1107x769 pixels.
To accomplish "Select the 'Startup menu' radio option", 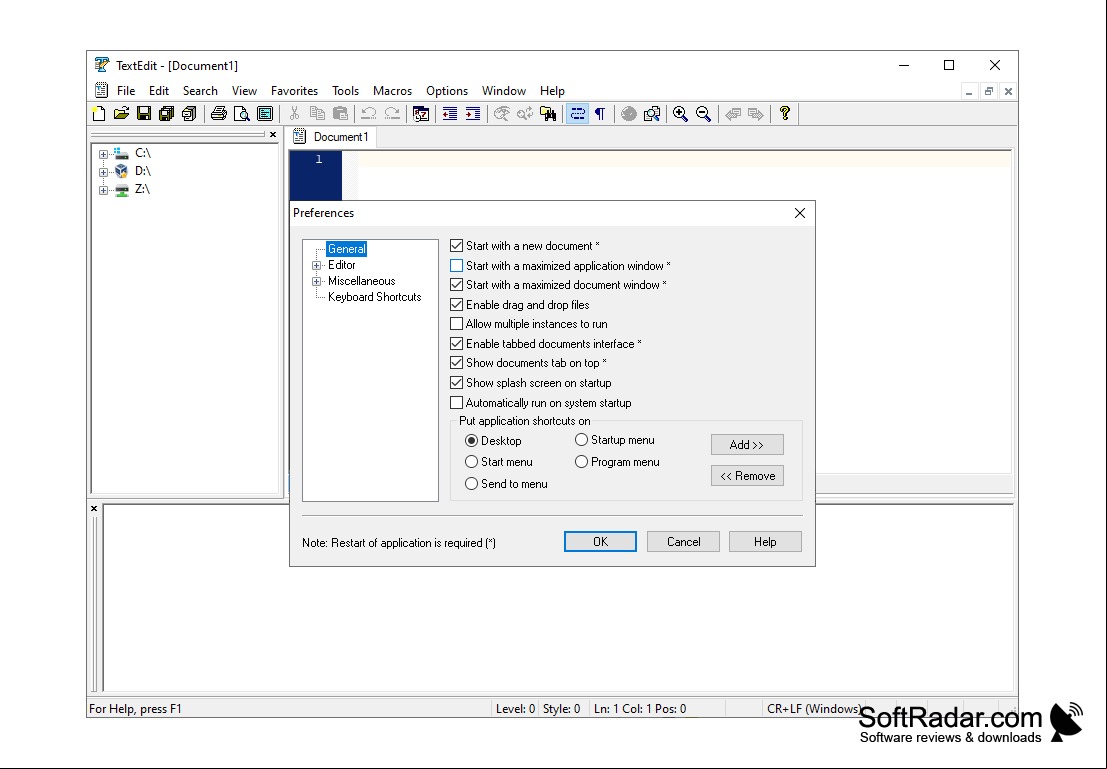I will 582,440.
